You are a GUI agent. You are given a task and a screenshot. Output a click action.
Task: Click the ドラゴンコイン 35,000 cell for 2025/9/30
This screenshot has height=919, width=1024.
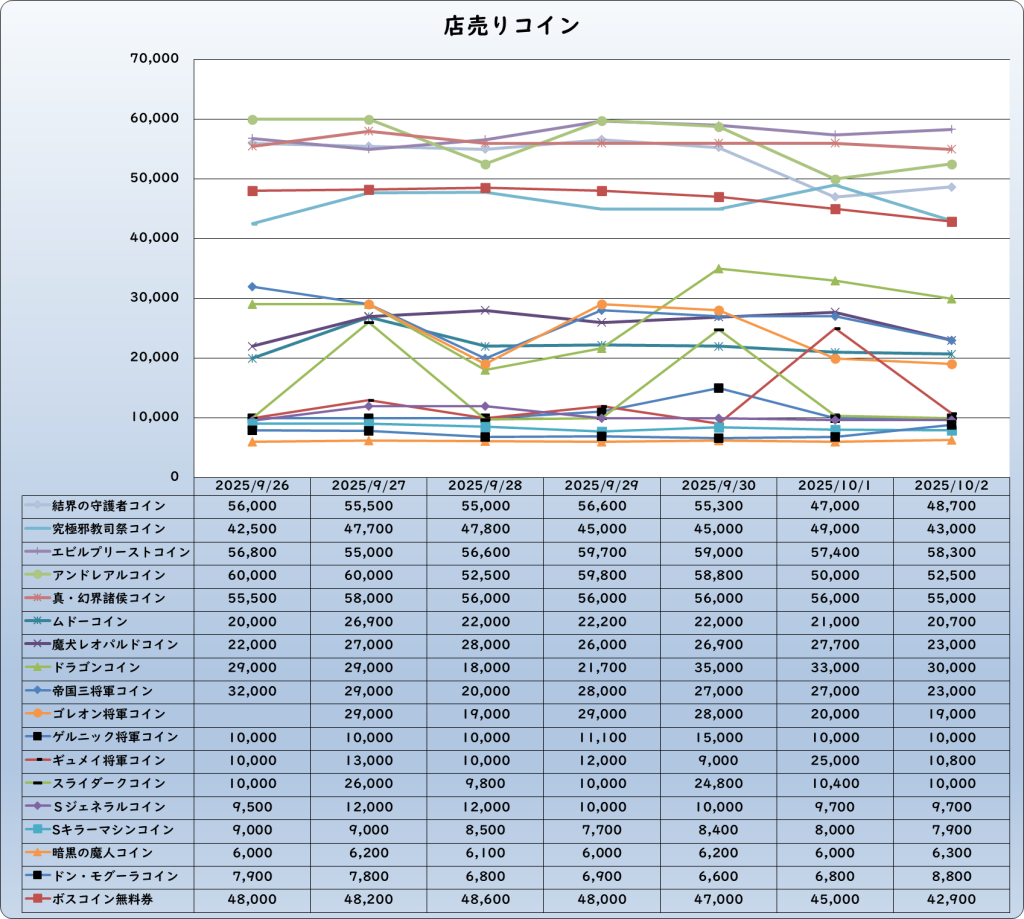point(719,667)
